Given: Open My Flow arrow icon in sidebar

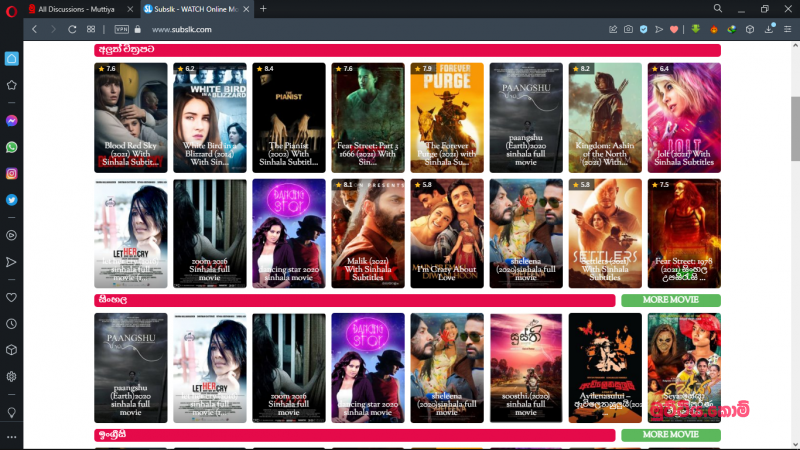Looking at the screenshot, I should [12, 262].
